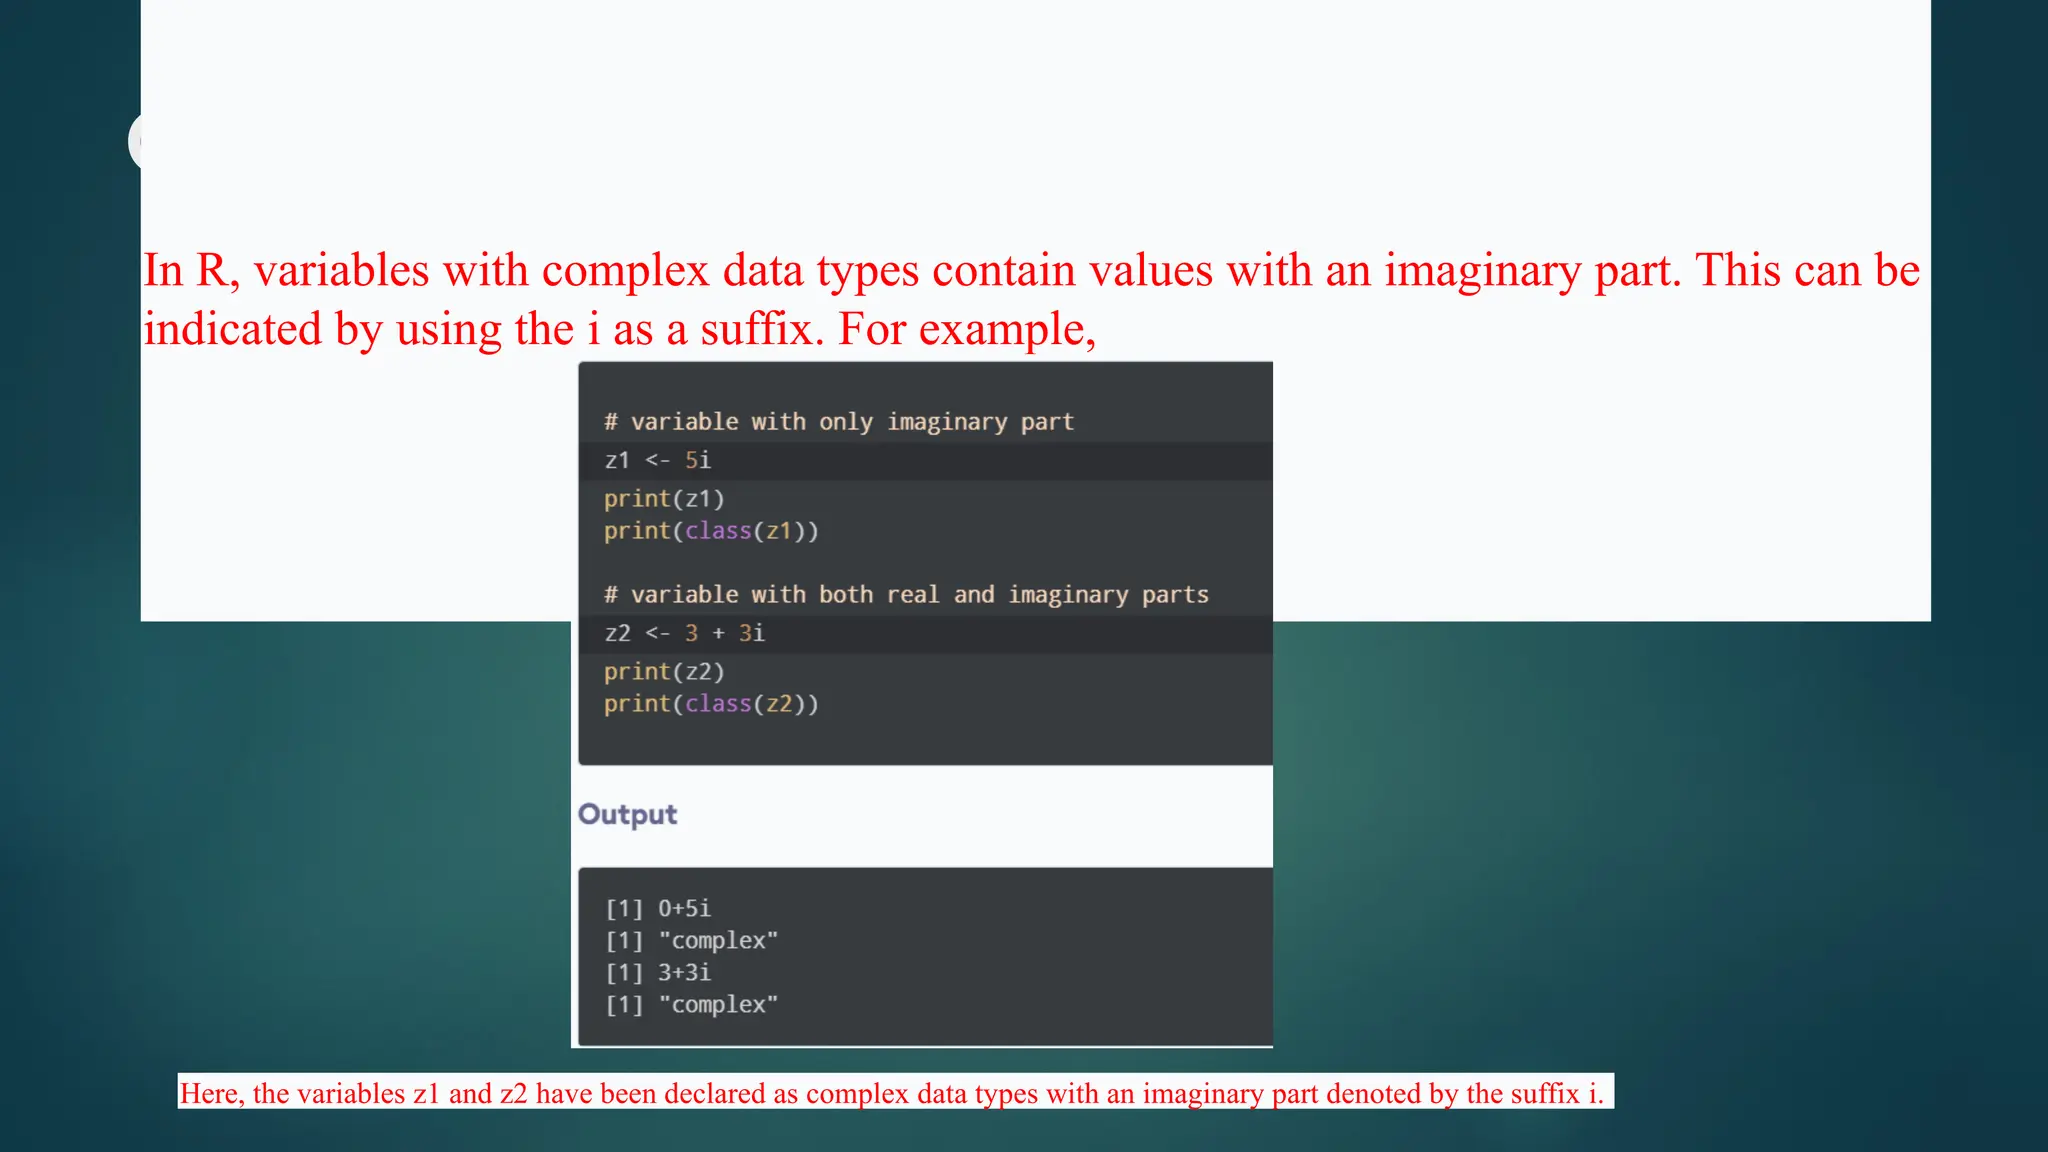
Task: Click the R code block image
Action: tap(925, 564)
